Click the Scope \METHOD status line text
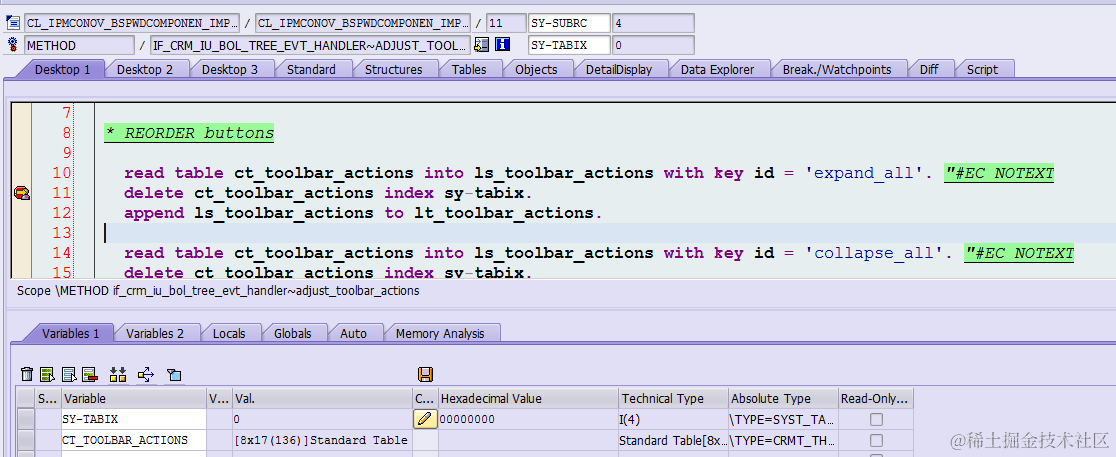This screenshot has height=457, width=1116. pyautogui.click(x=218, y=290)
